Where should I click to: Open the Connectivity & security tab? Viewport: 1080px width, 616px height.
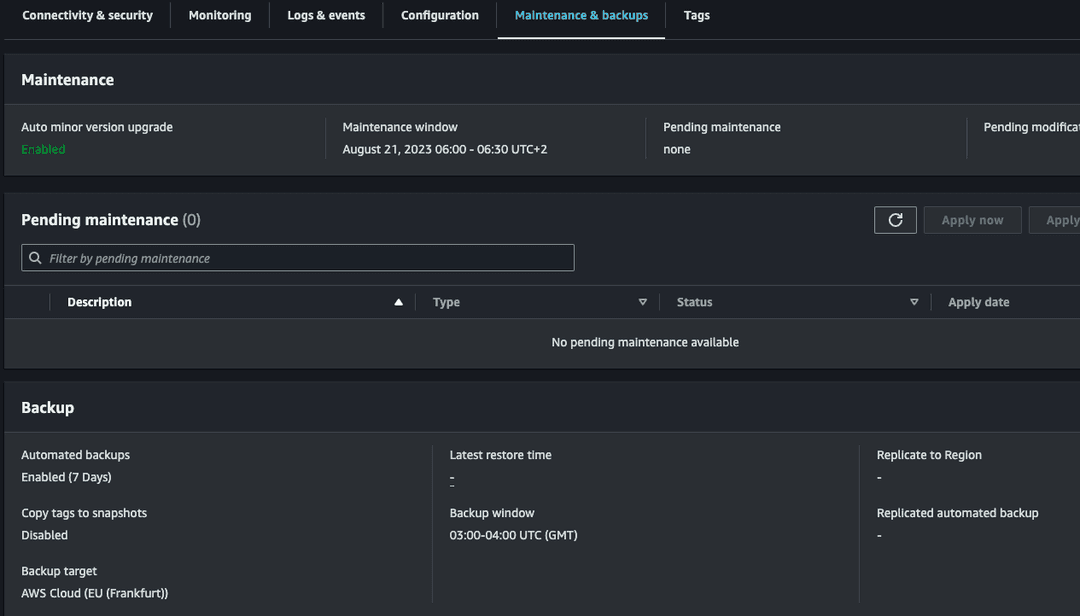click(87, 15)
